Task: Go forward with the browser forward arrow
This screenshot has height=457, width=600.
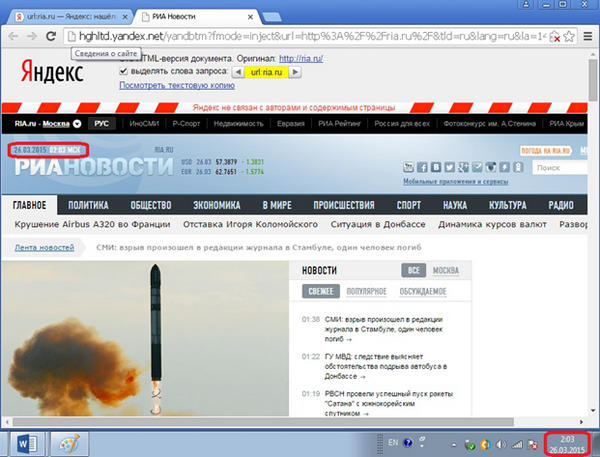Action: pos(32,36)
